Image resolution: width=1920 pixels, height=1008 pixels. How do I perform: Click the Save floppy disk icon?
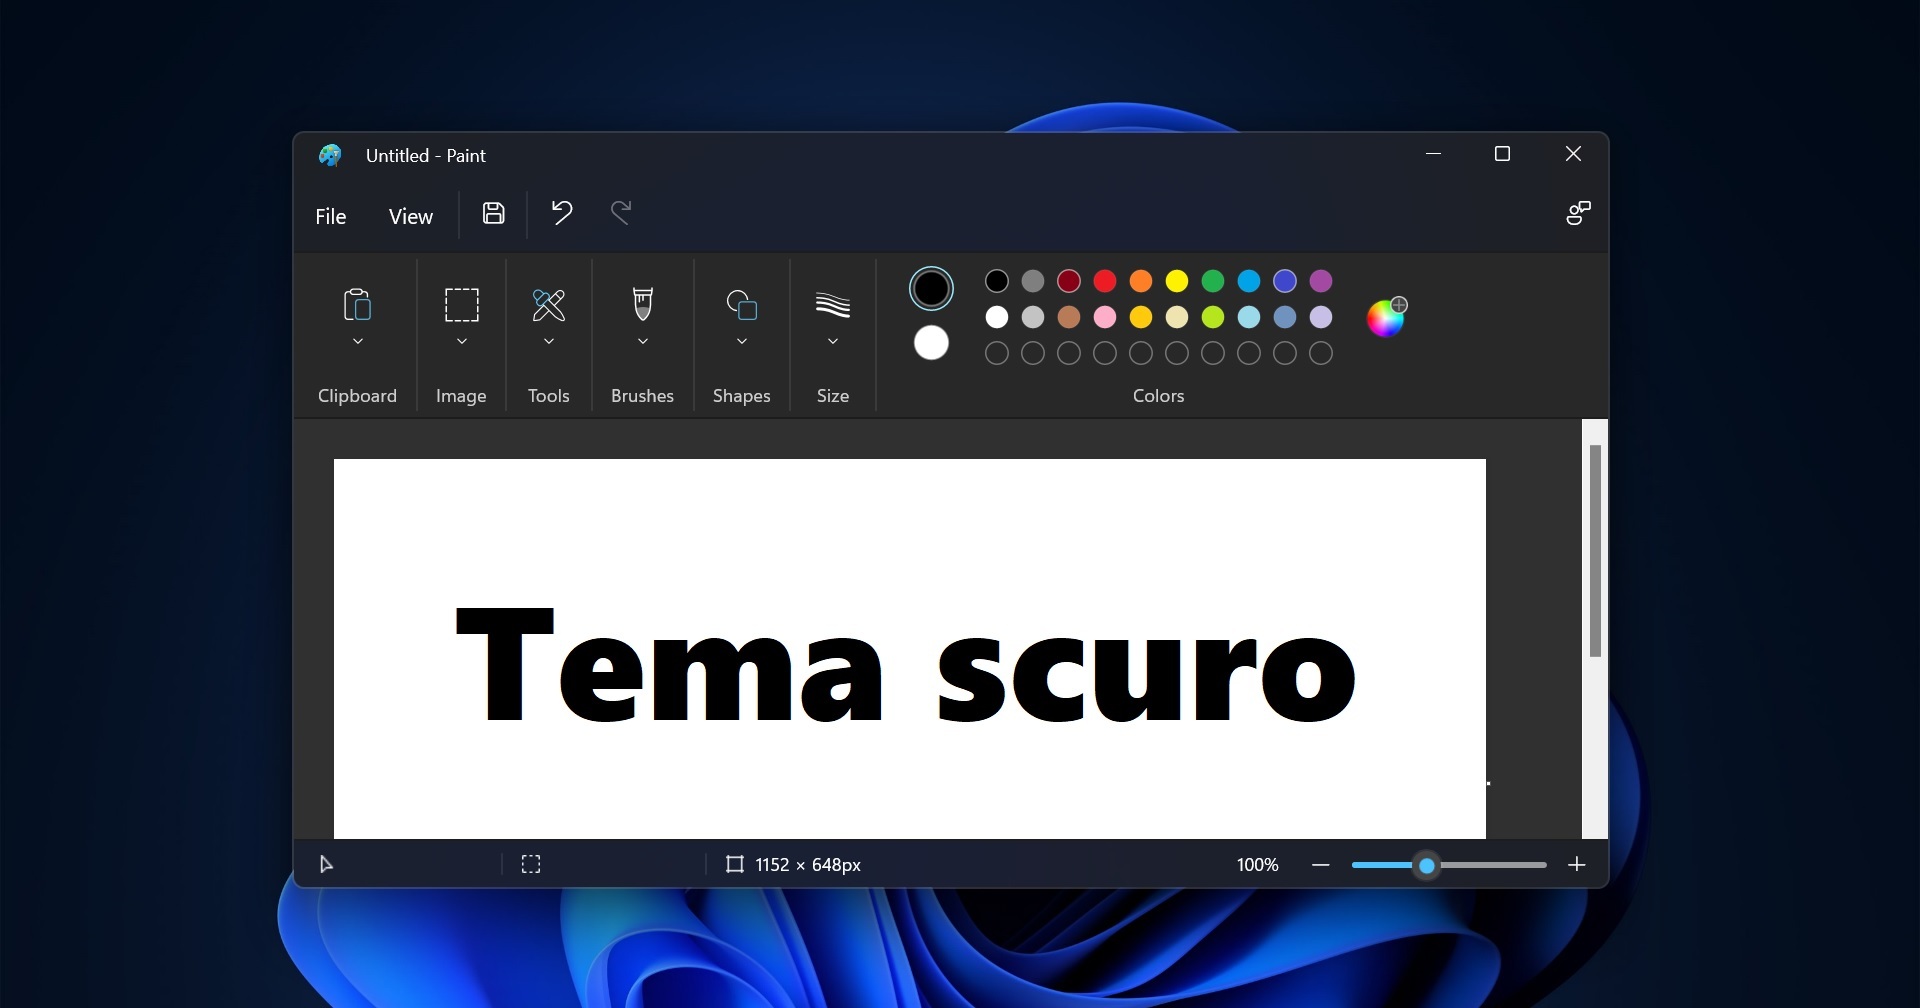(x=493, y=213)
